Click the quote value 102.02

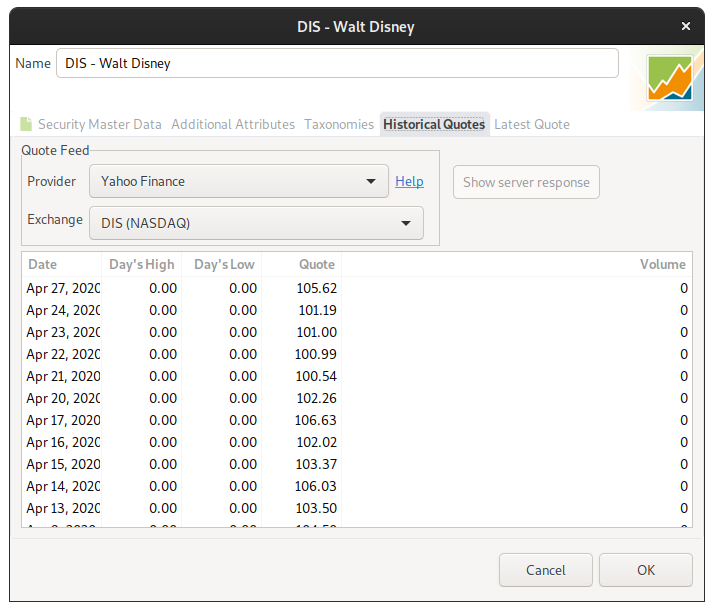pos(316,442)
